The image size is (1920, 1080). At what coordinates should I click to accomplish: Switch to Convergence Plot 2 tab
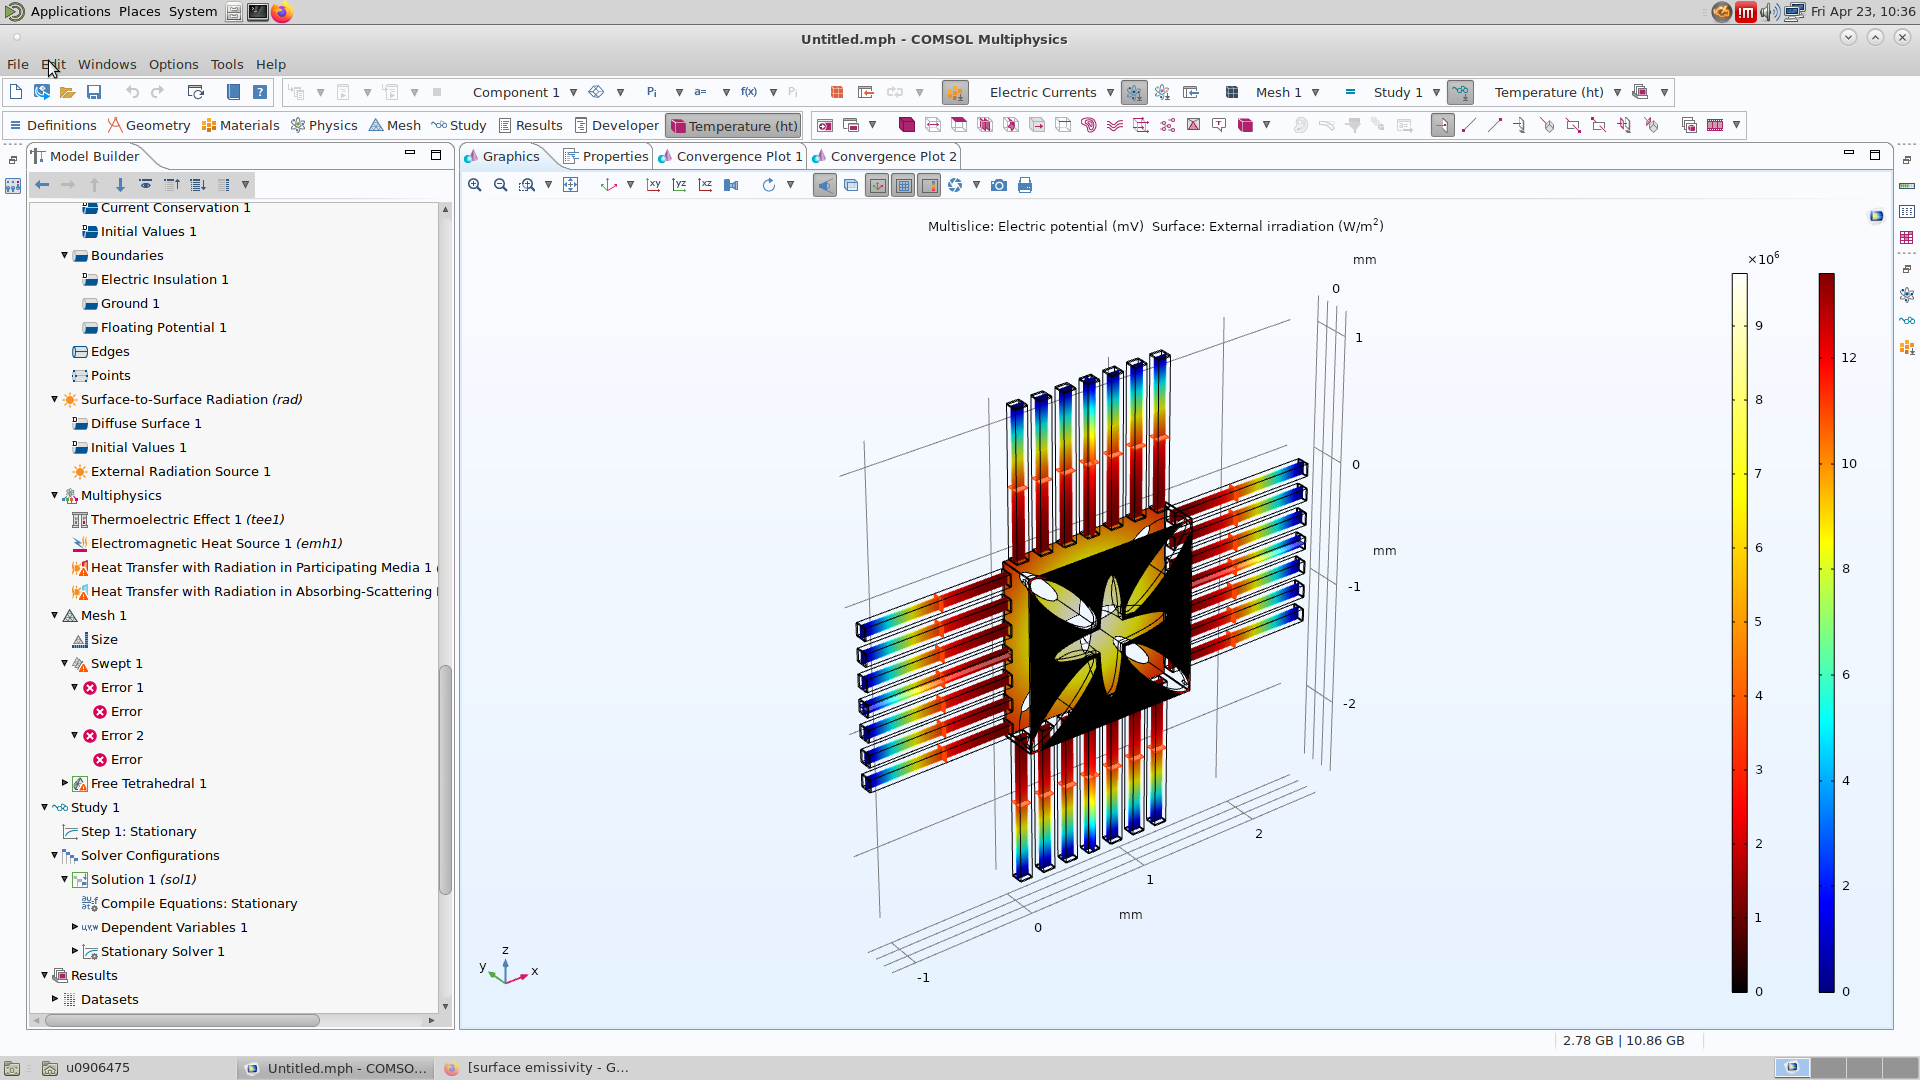(884, 156)
